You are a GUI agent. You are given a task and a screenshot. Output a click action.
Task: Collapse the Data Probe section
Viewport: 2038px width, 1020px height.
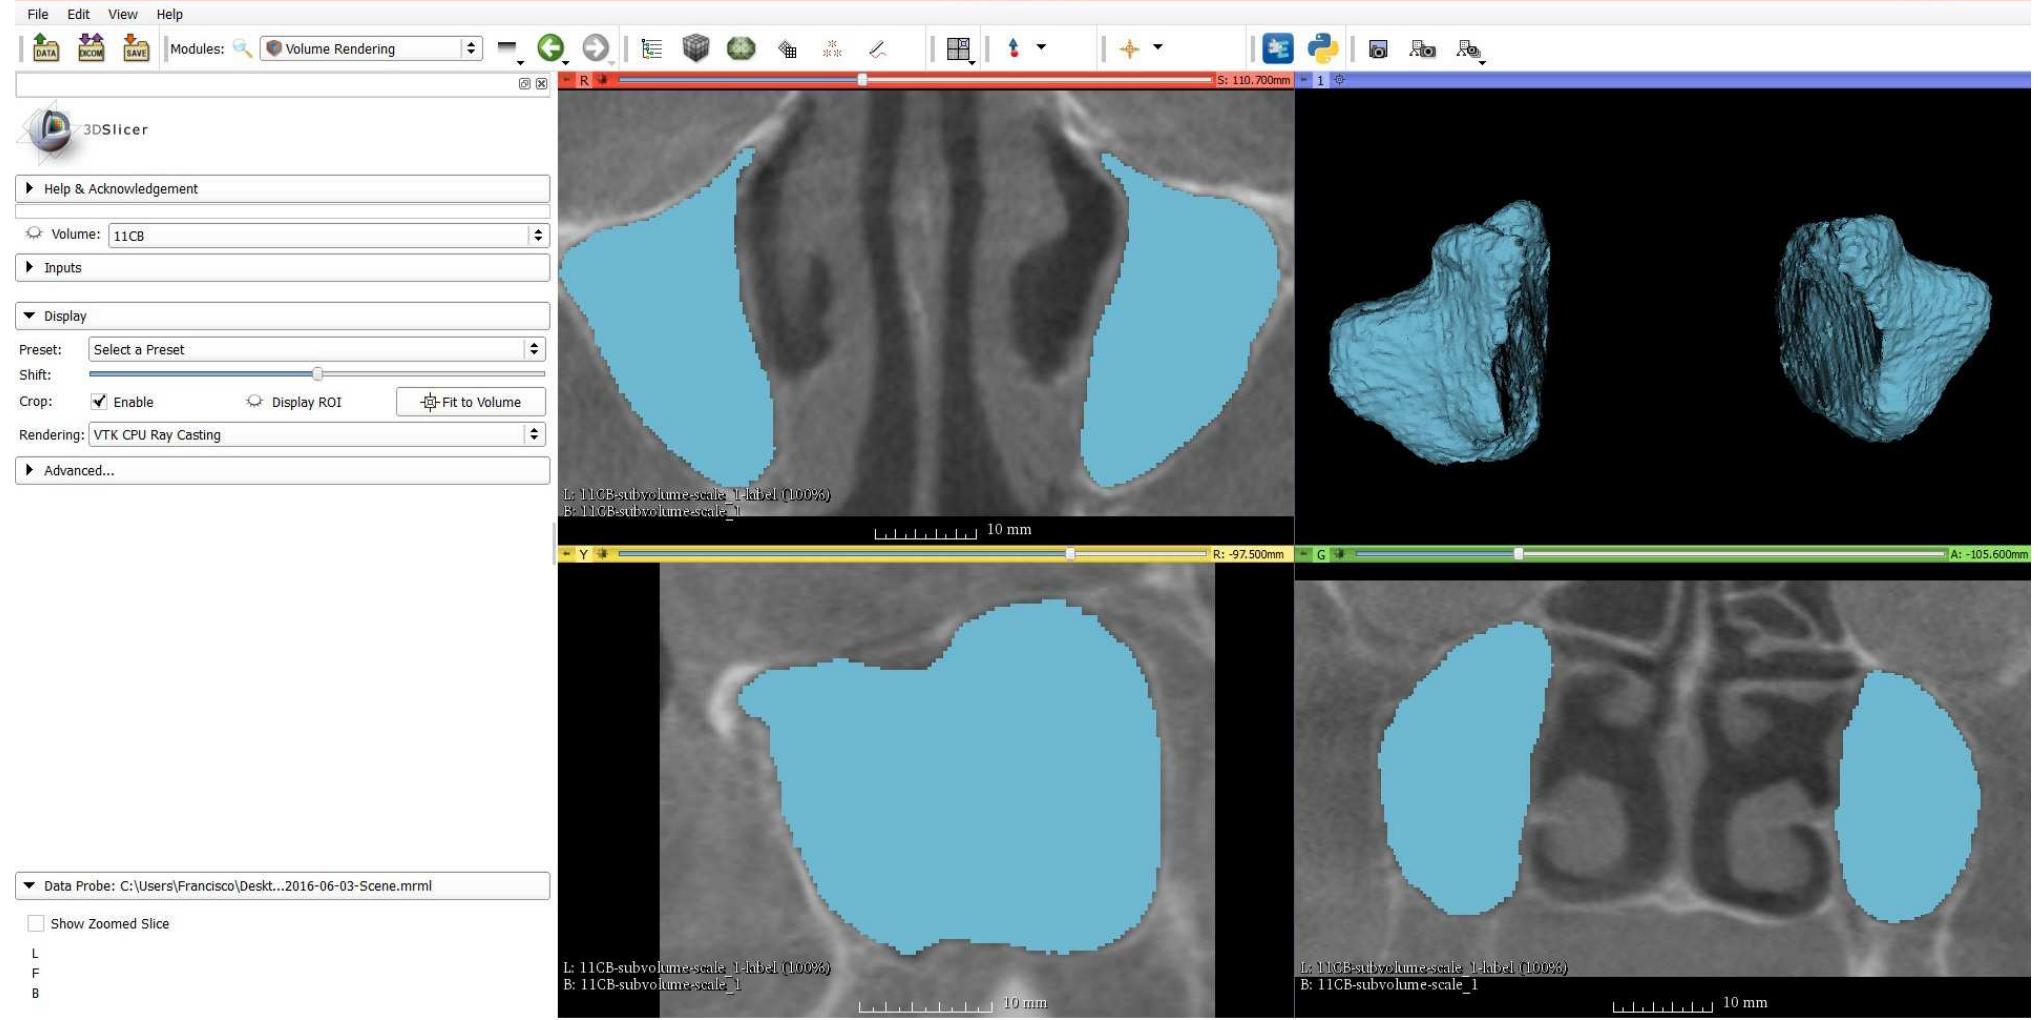[x=282, y=885]
